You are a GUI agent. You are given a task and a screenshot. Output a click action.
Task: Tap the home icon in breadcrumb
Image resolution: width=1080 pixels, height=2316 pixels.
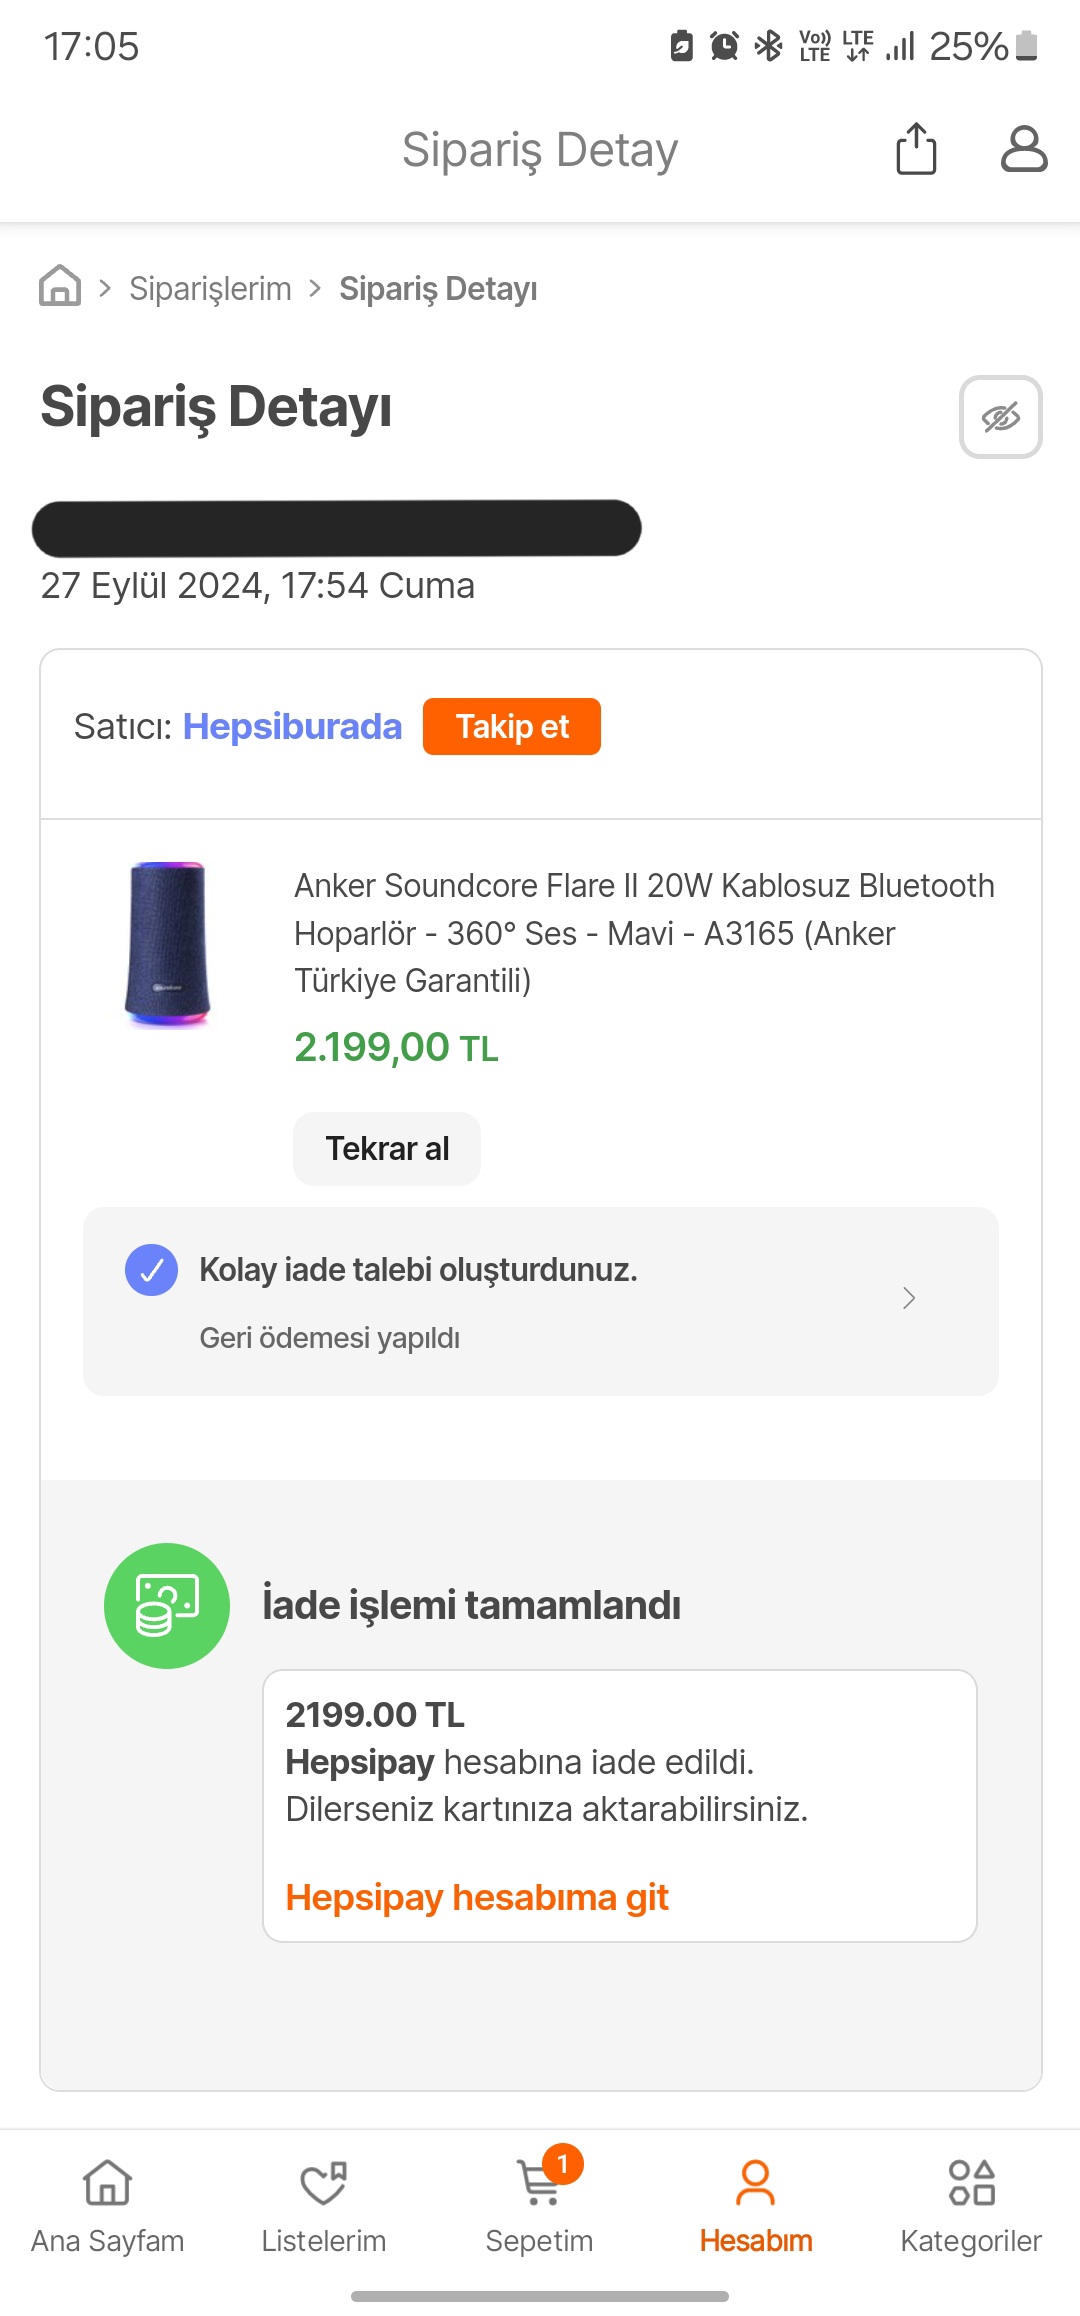click(x=60, y=286)
